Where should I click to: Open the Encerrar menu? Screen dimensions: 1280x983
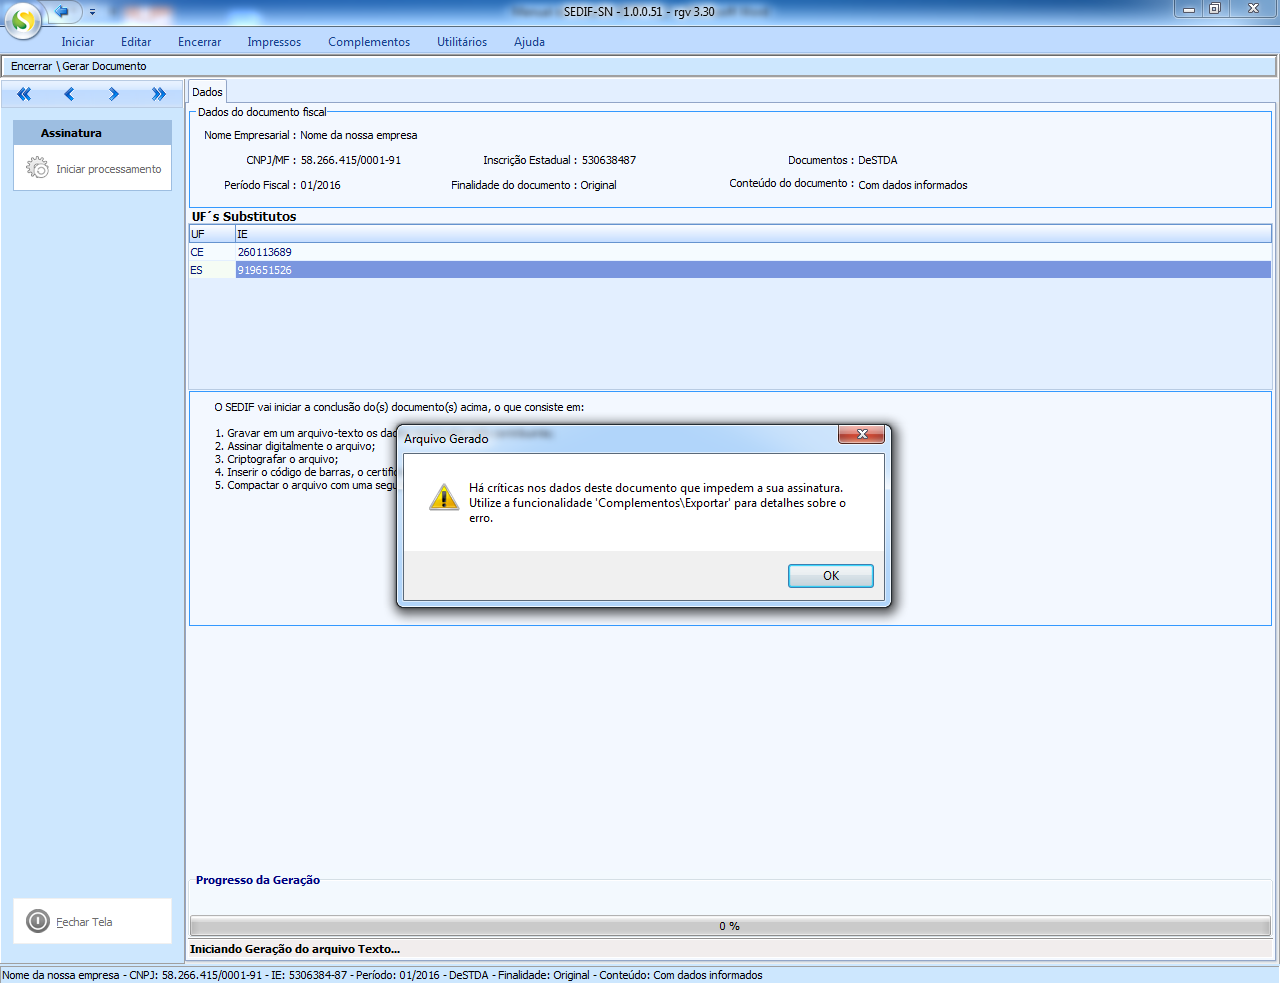200,42
